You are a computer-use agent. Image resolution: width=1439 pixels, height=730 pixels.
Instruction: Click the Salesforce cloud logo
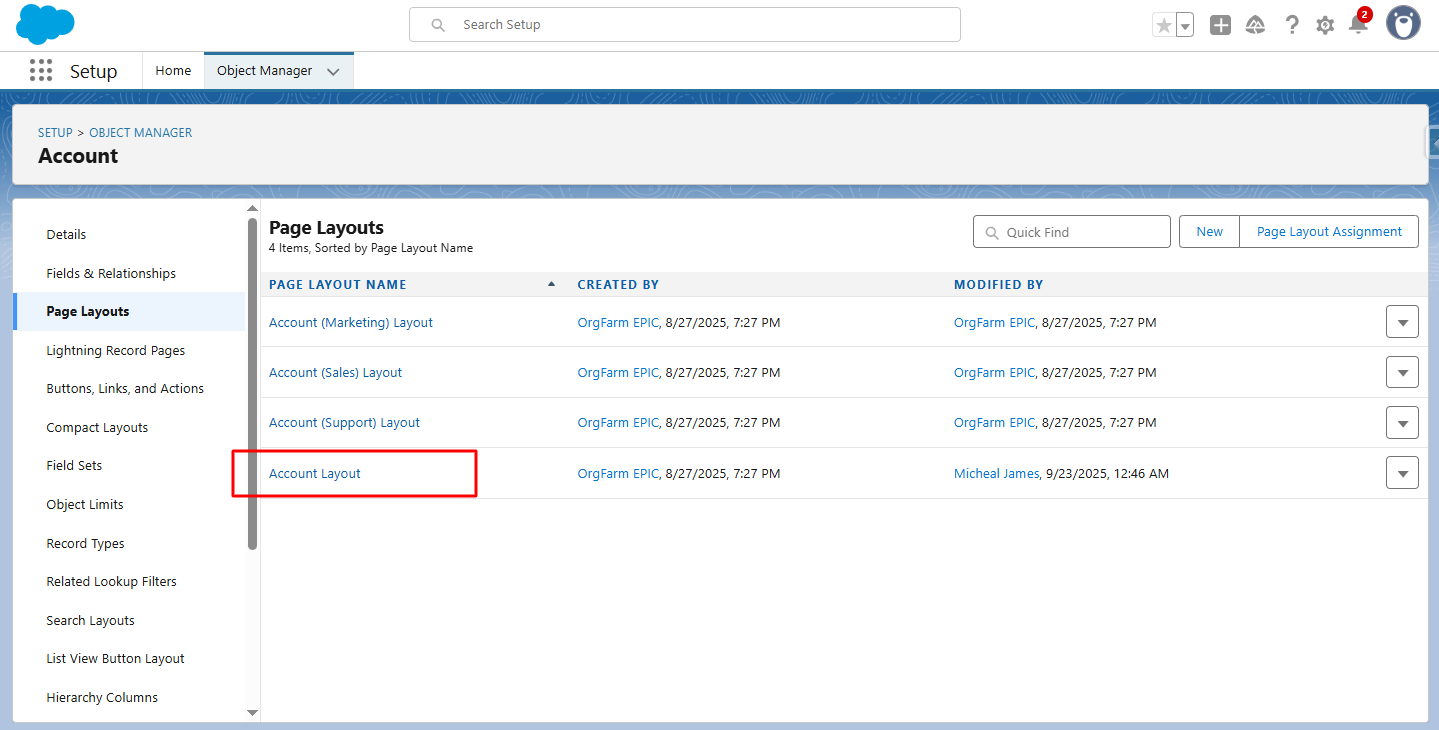point(46,24)
